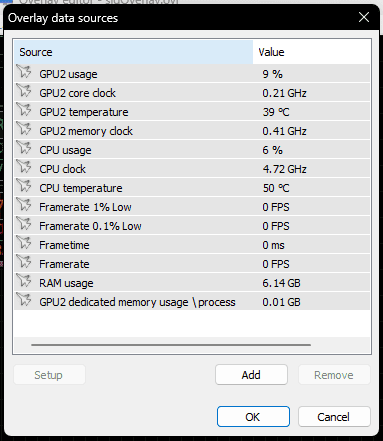383x441 pixels.
Task: Select the icon next to Framerate 1% Low
Action: click(24, 205)
